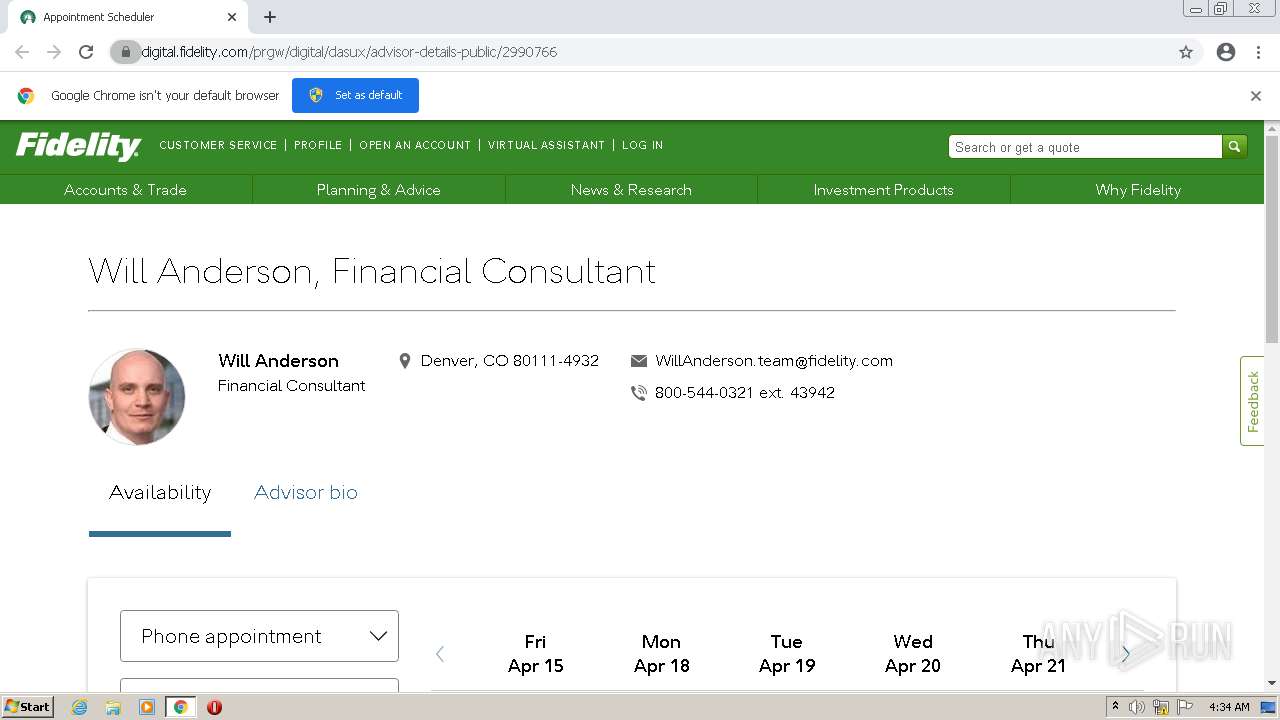Open the Chrome three-dot menu

click(1258, 52)
